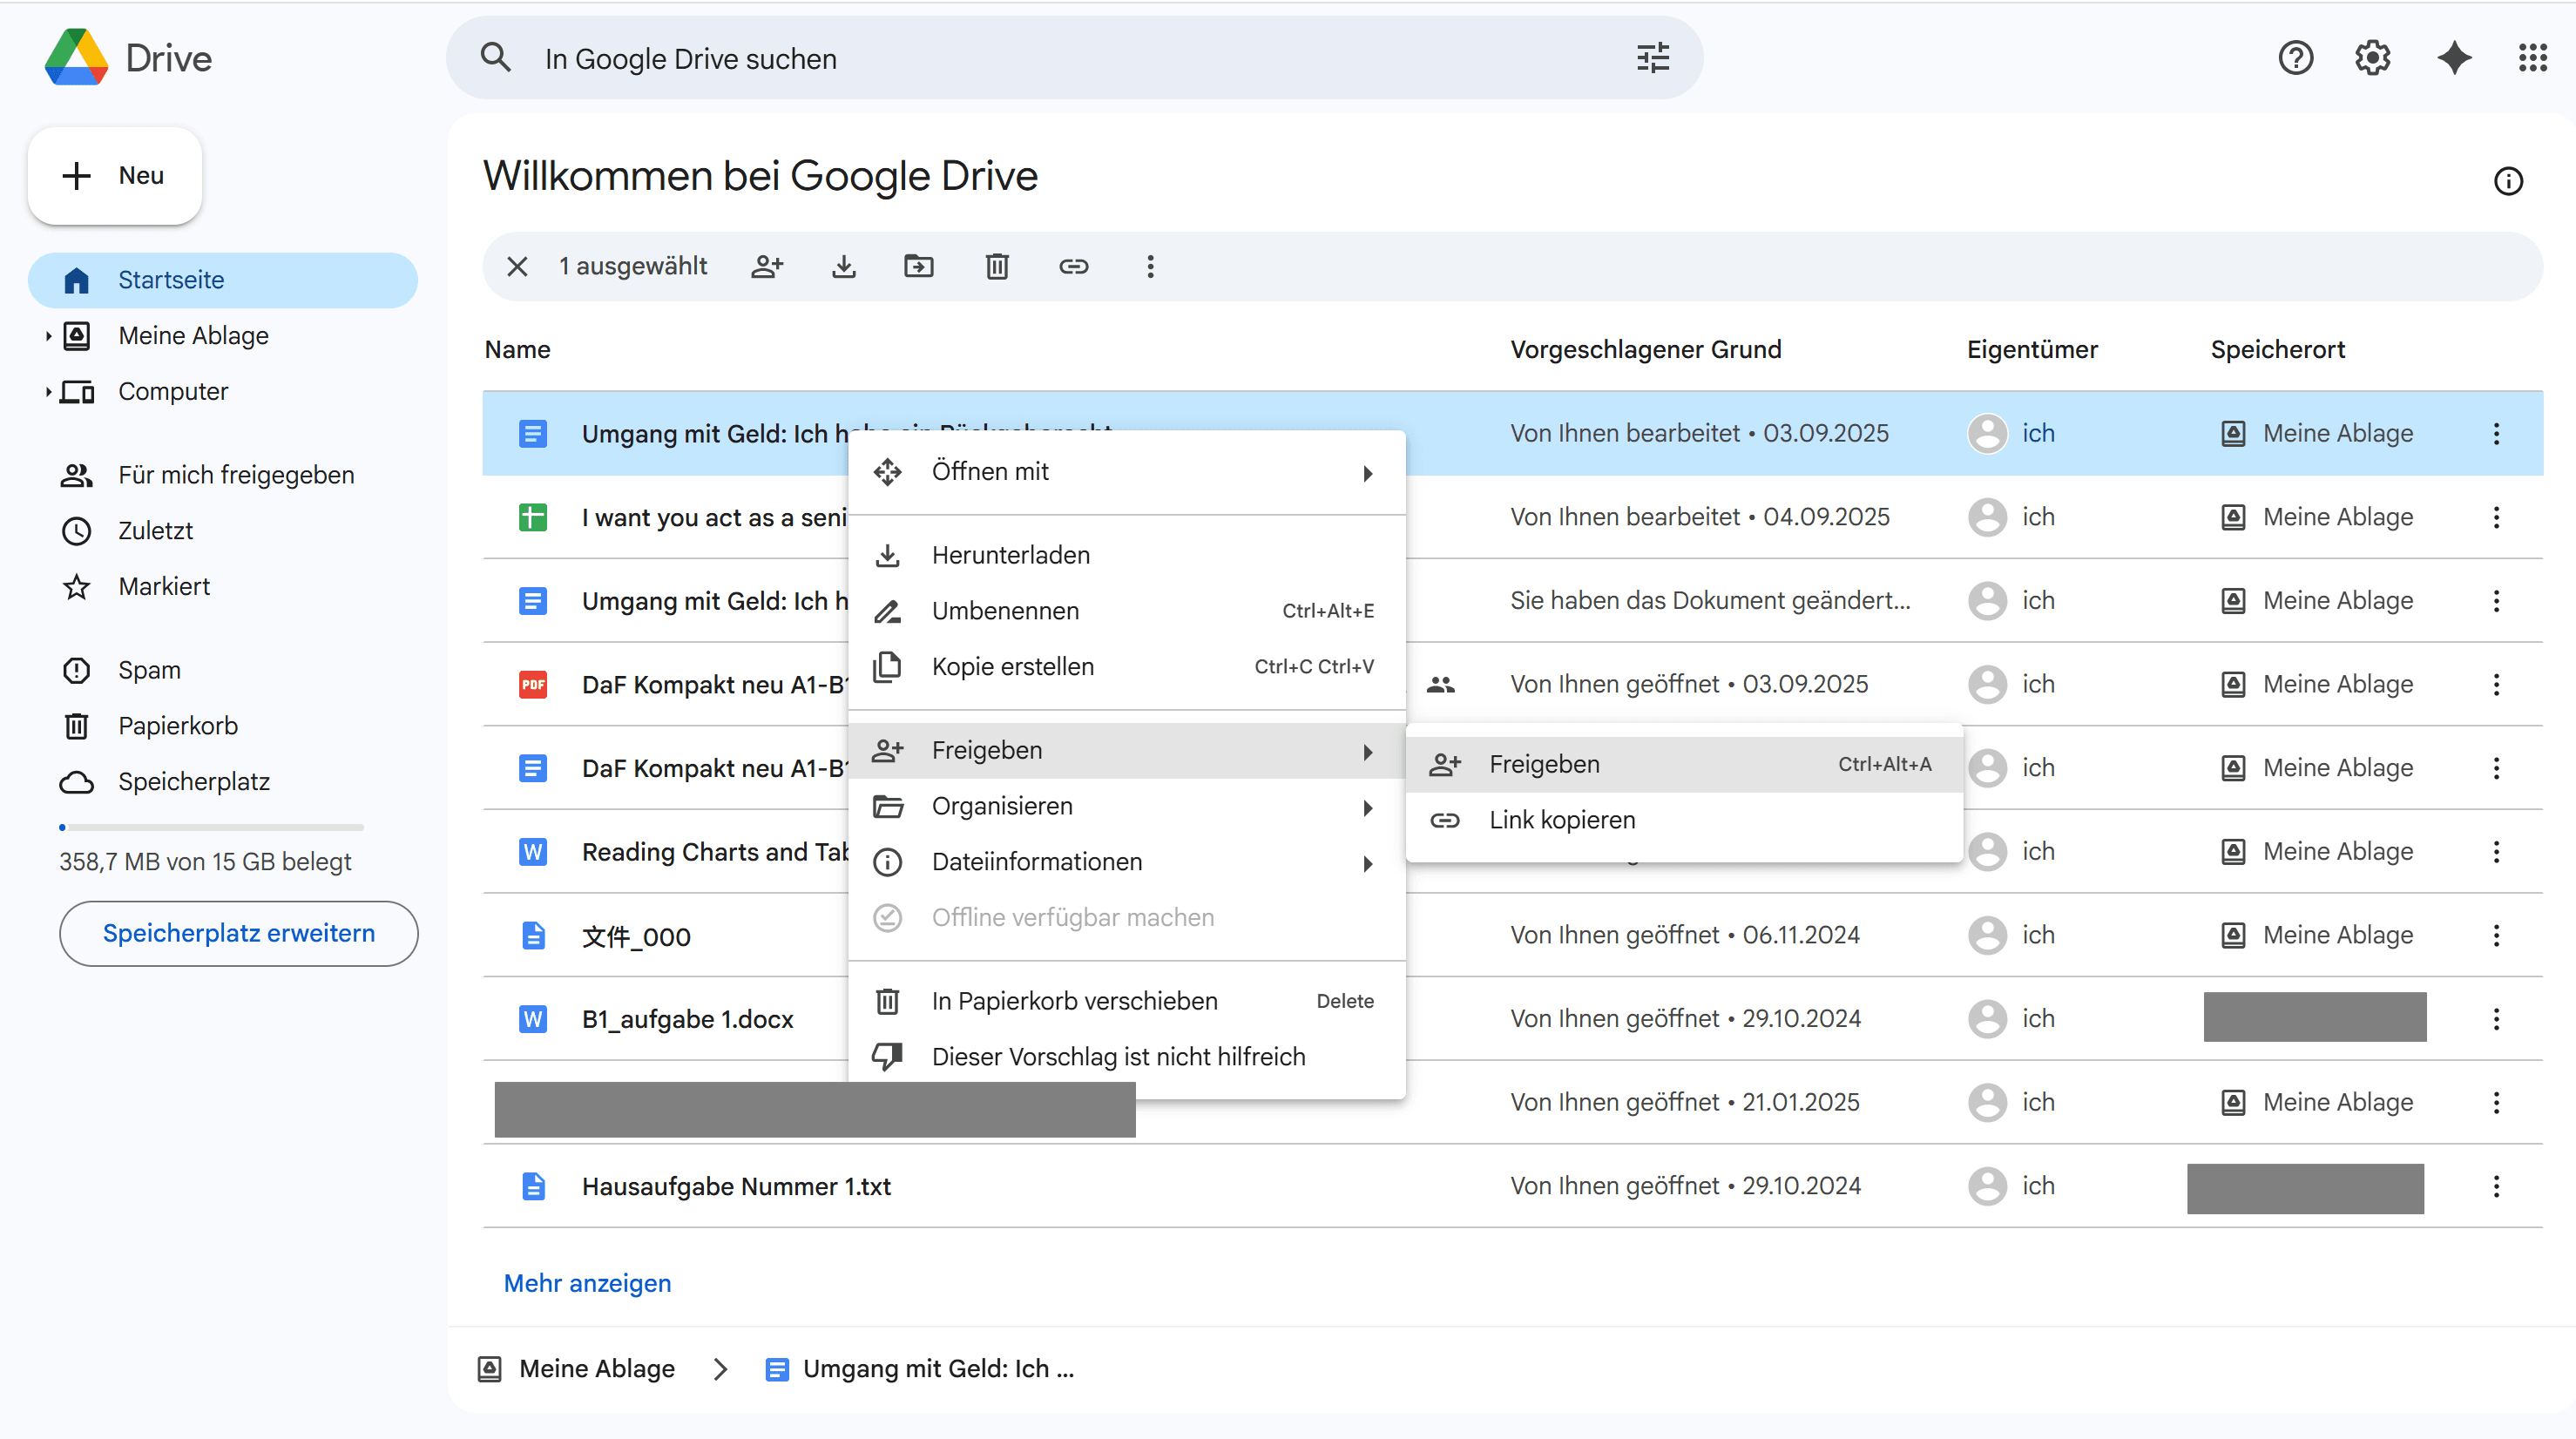Screen dimensions: 2576x1439
Task: Open more options for the I want you act row
Action: click(x=2496, y=517)
